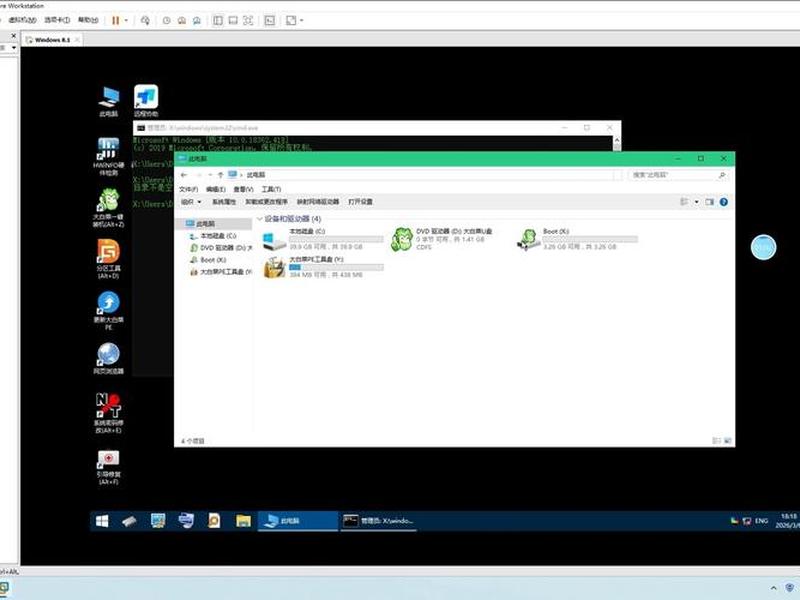
Task: Open the library filter dropdown arrow
Action: (x=14, y=47)
